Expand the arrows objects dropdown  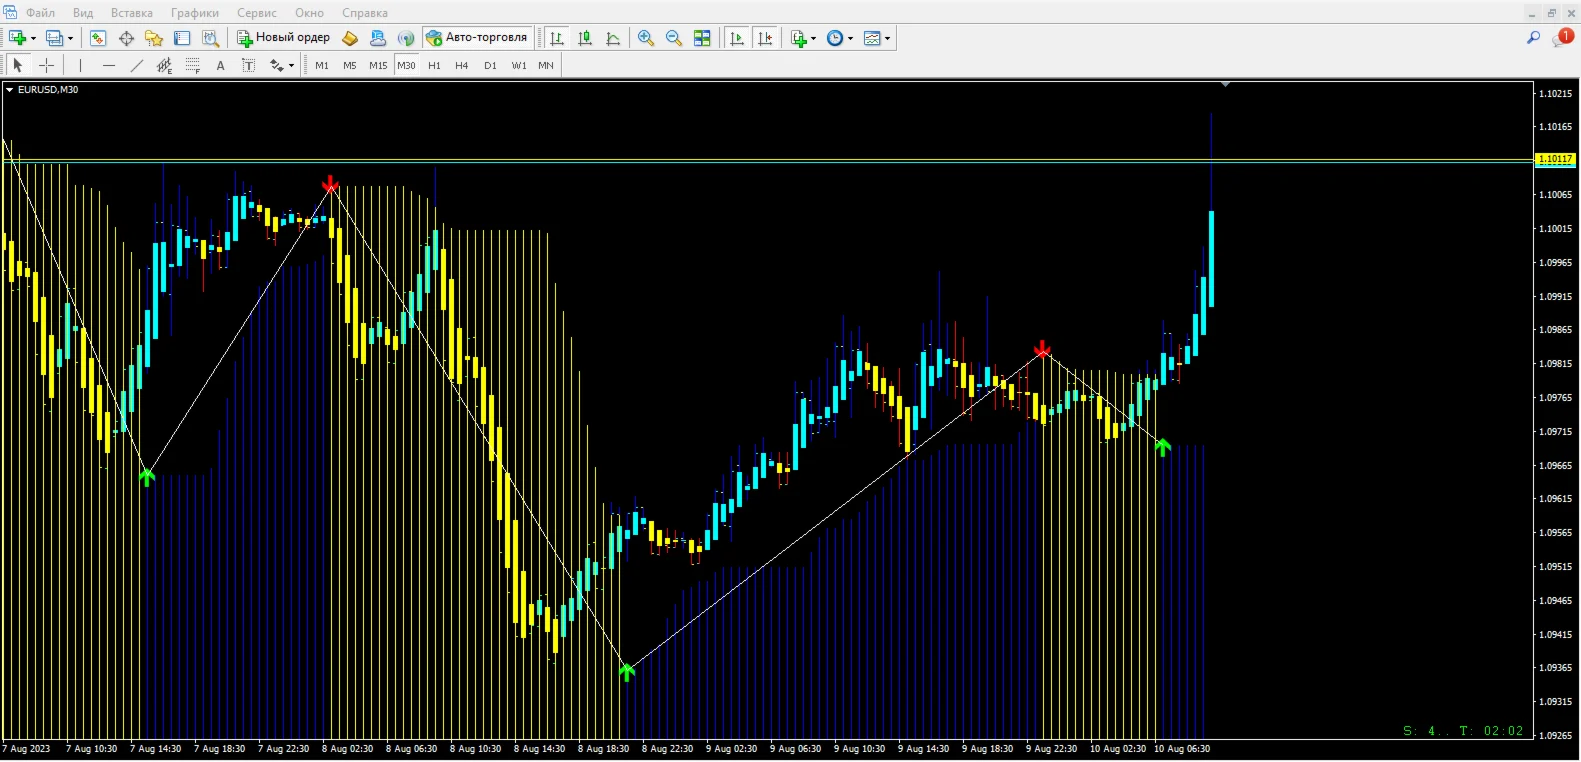pos(291,65)
